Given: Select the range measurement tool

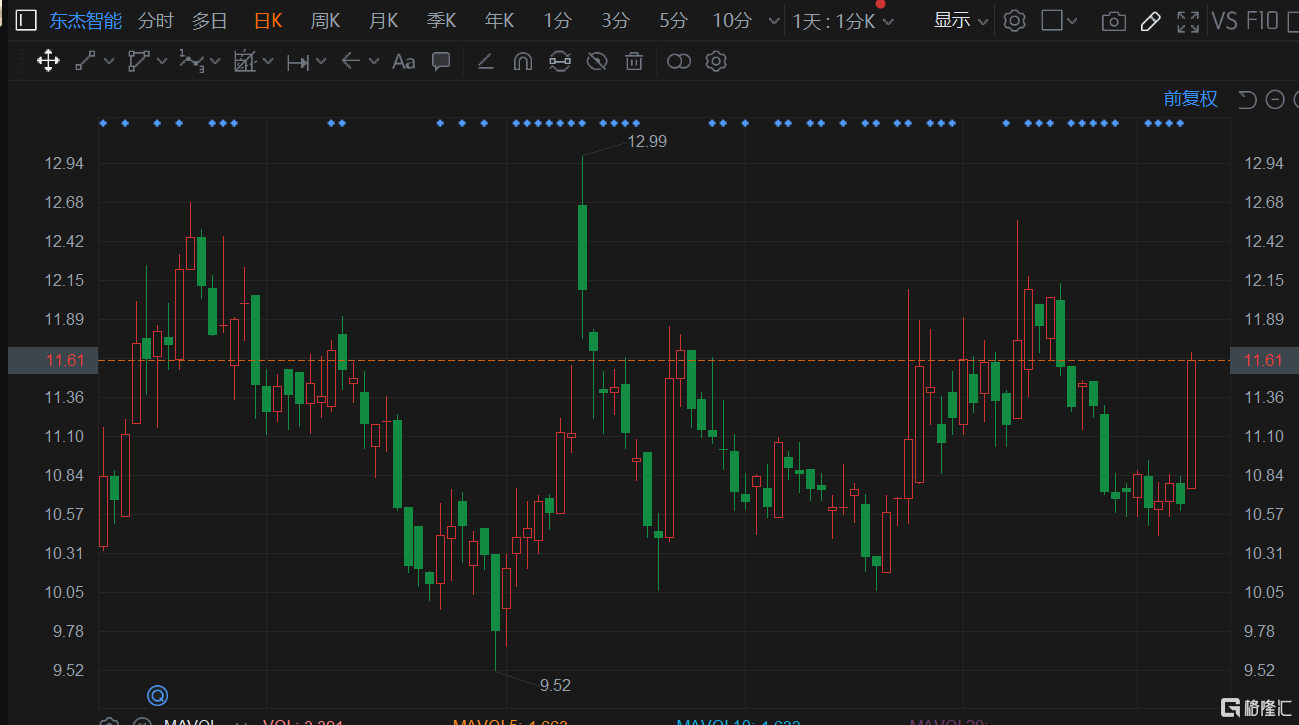Looking at the screenshot, I should (x=298, y=62).
